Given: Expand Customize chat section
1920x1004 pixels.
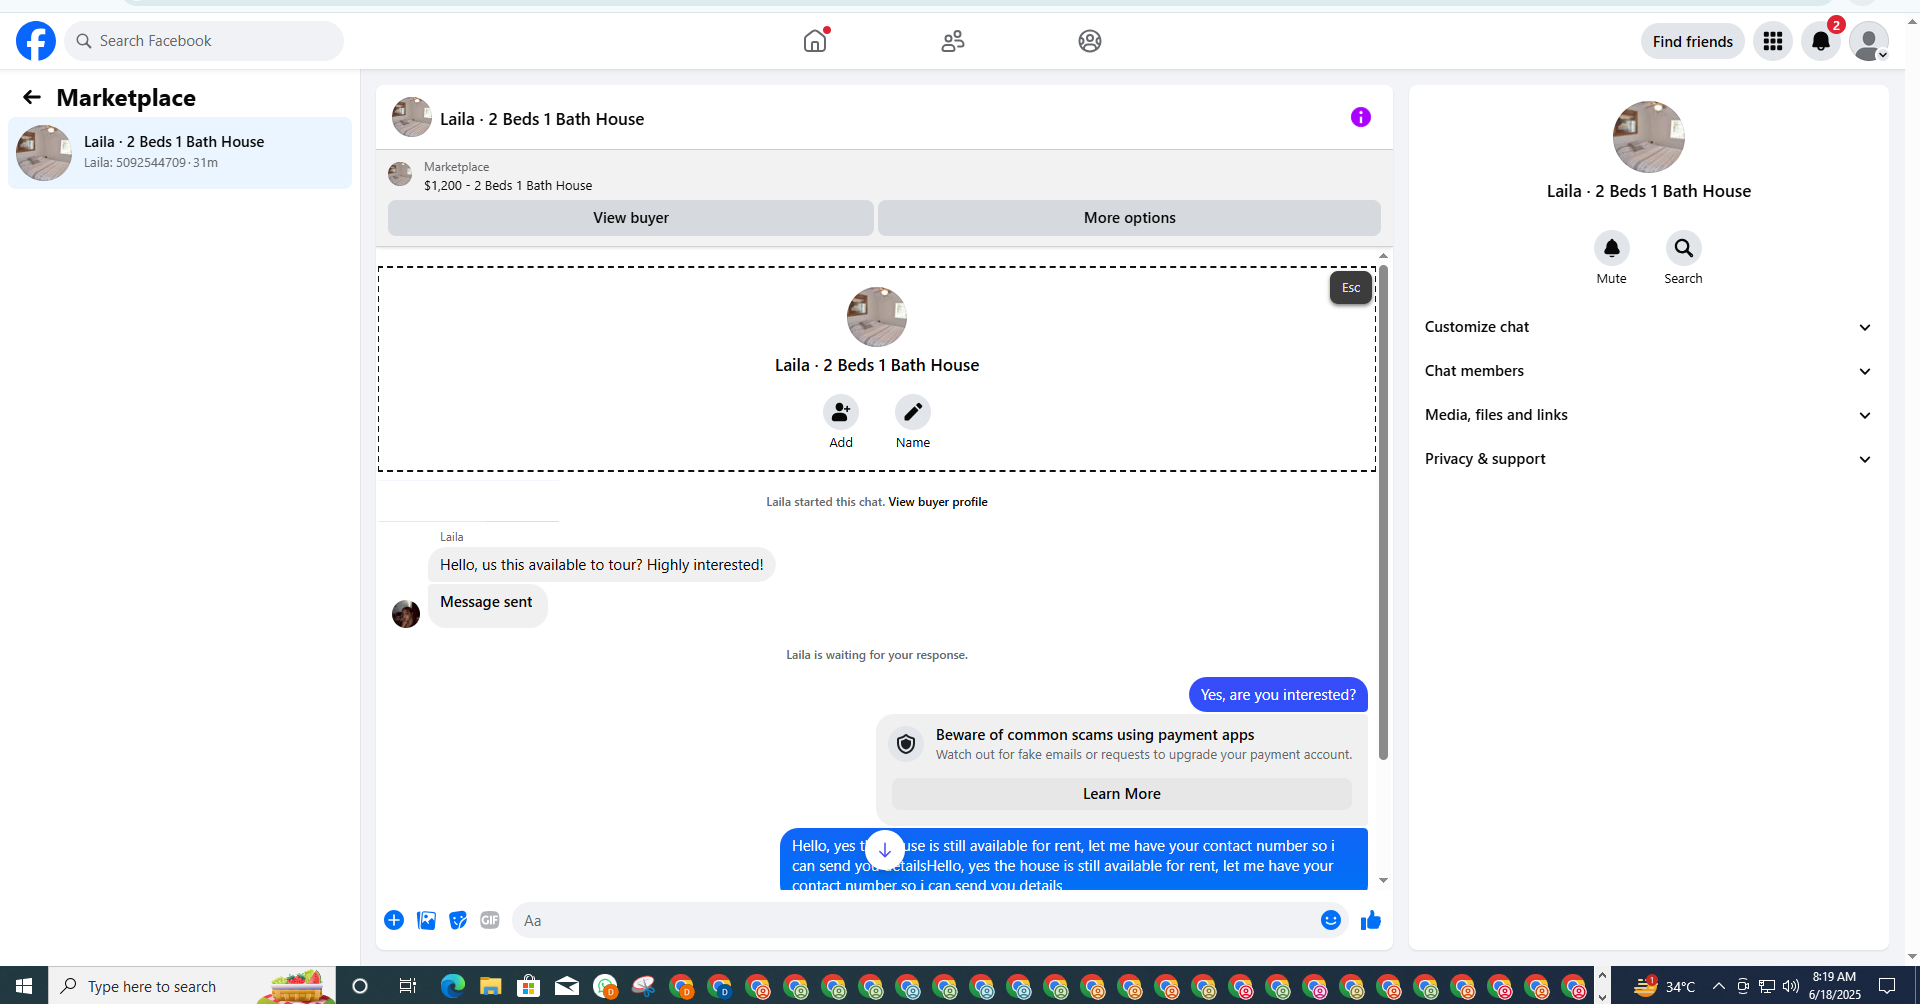Looking at the screenshot, I should (x=1649, y=327).
